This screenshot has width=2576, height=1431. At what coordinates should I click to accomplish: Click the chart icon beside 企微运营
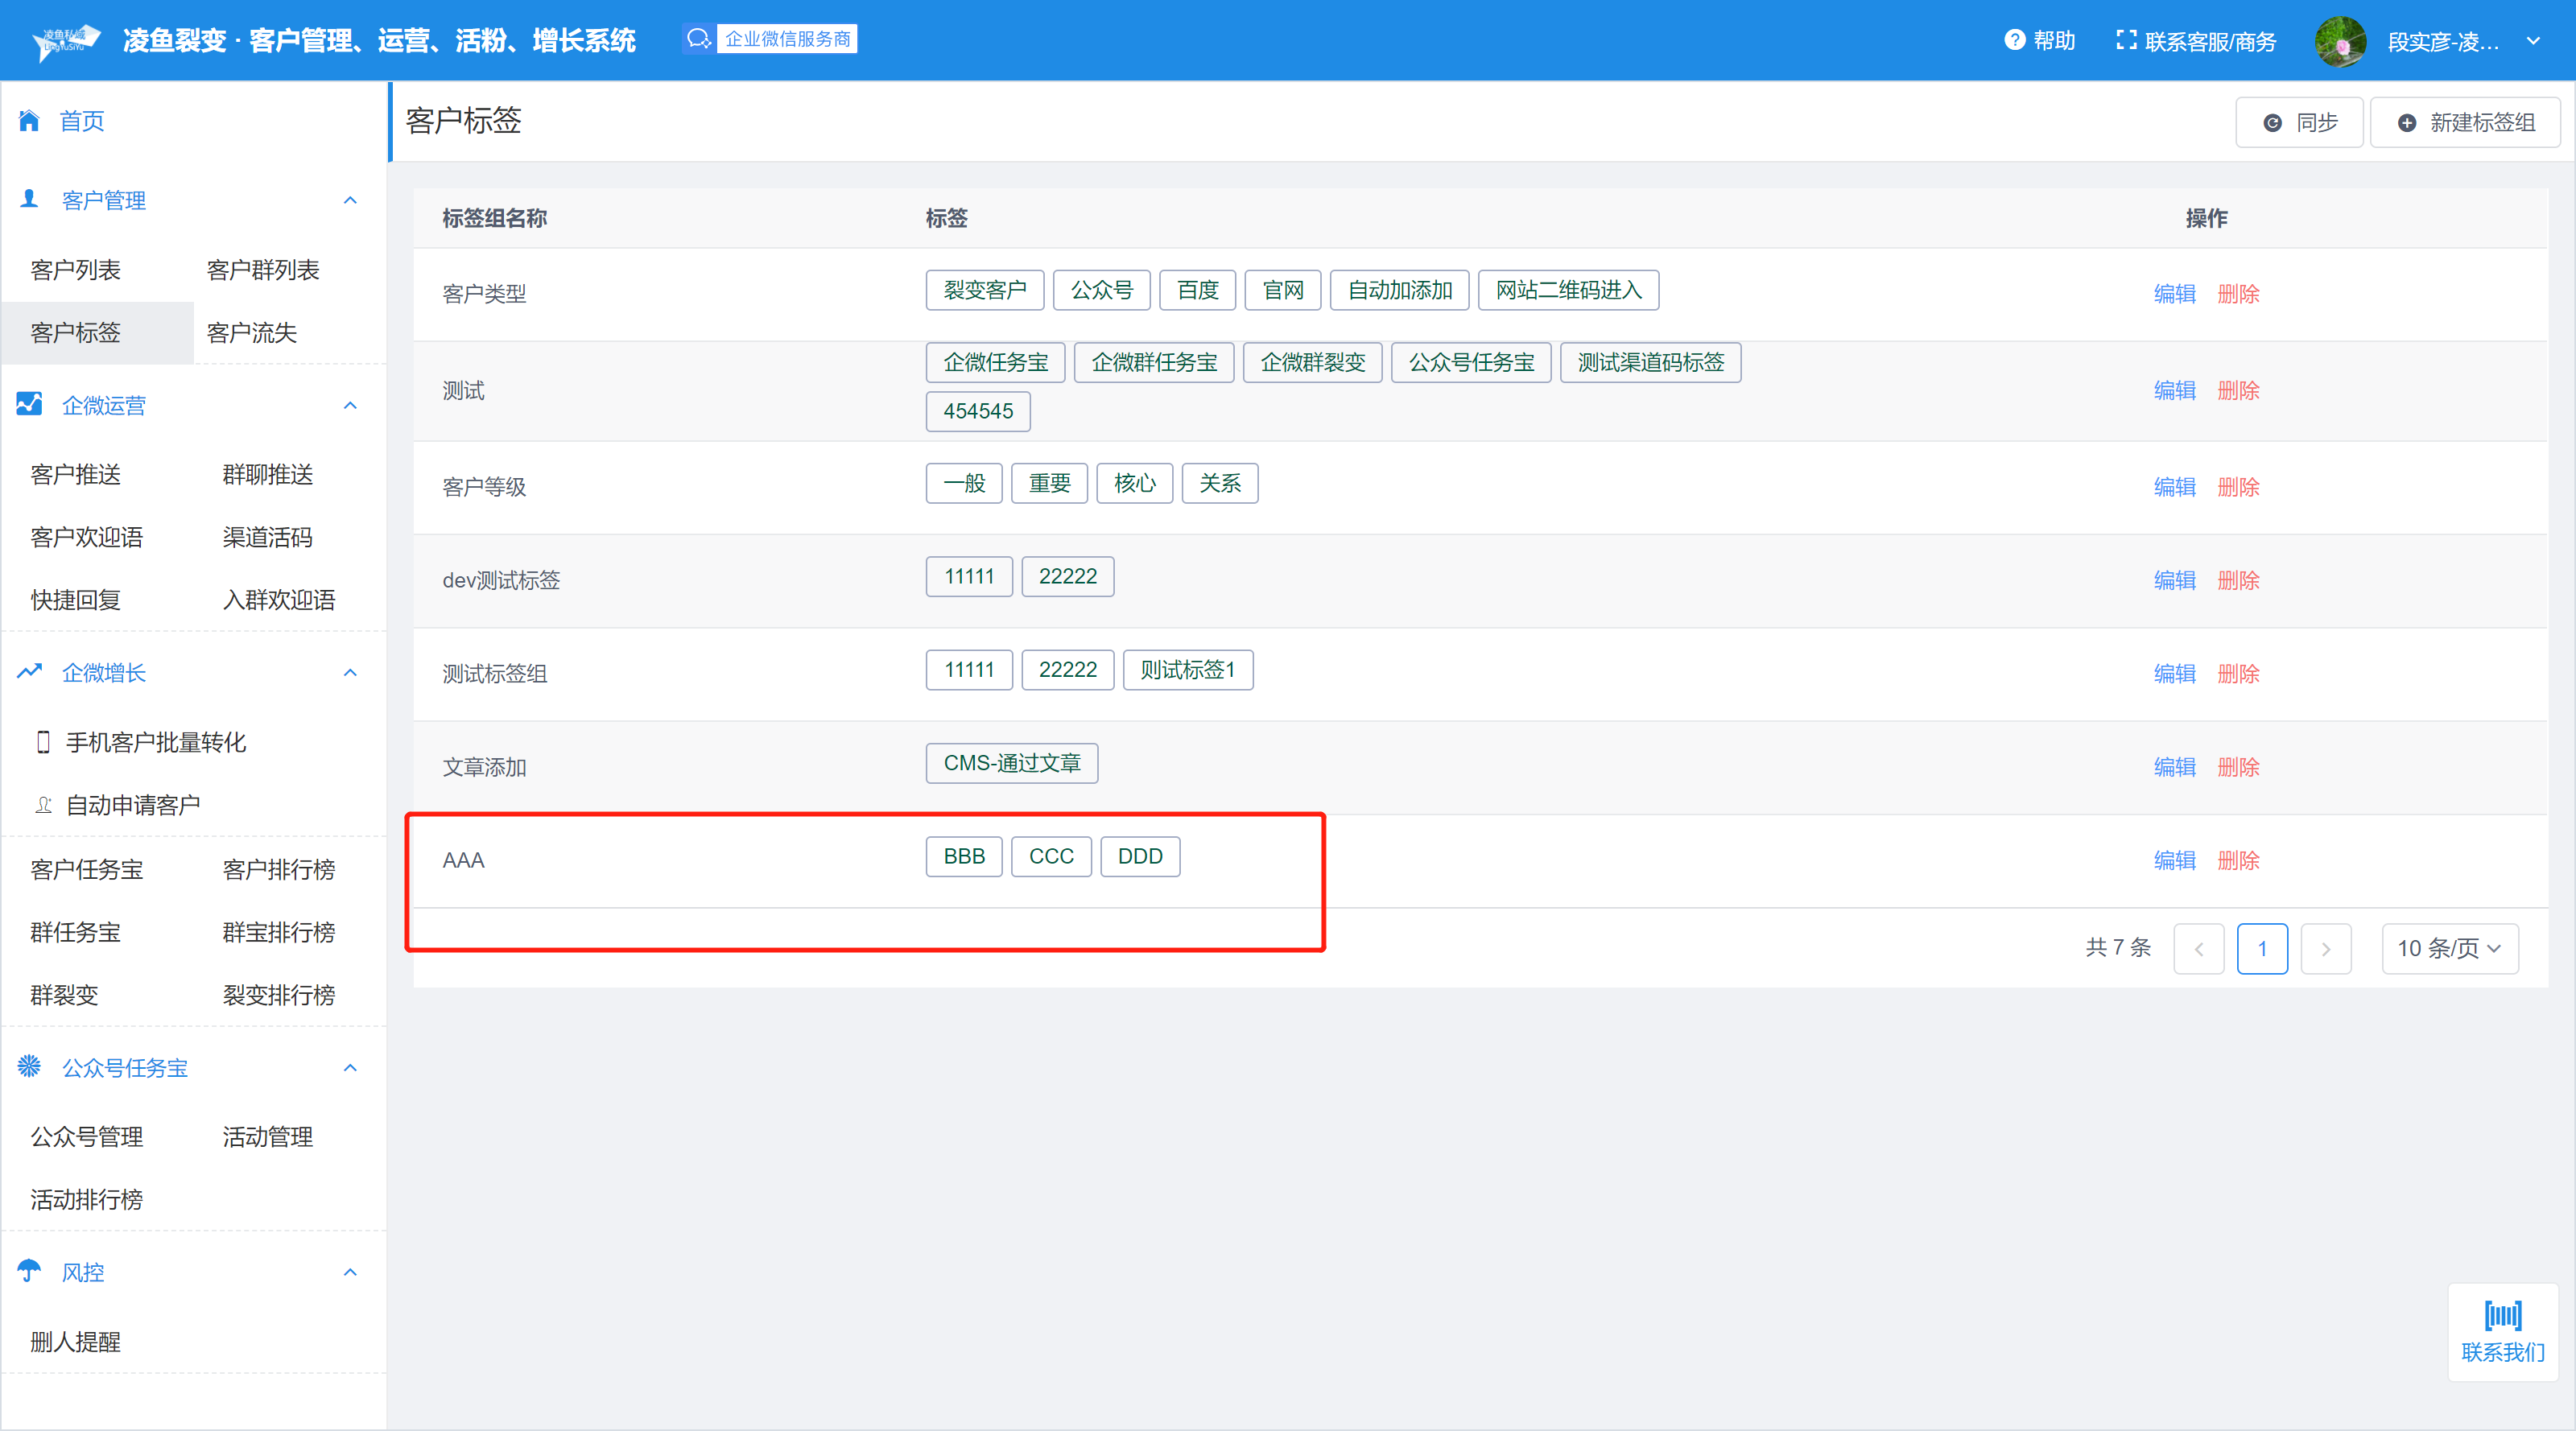tap(29, 404)
